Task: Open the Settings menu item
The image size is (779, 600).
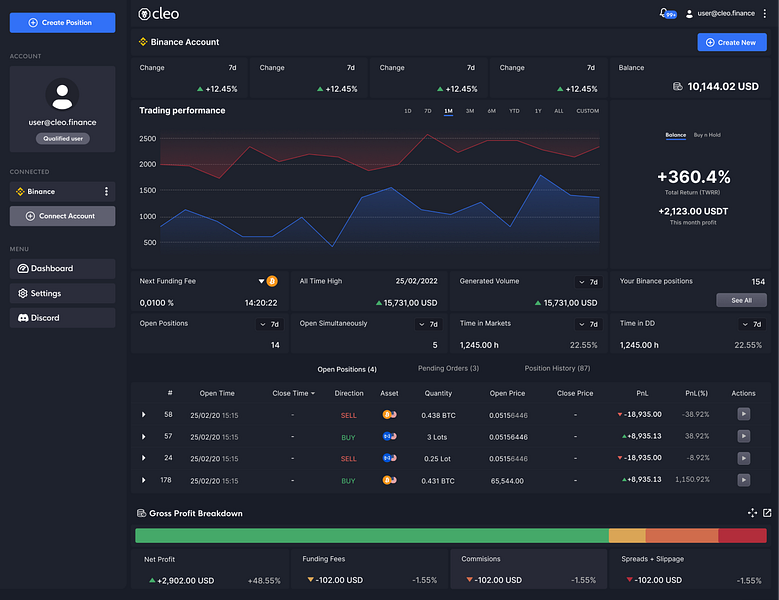Action: 63,294
